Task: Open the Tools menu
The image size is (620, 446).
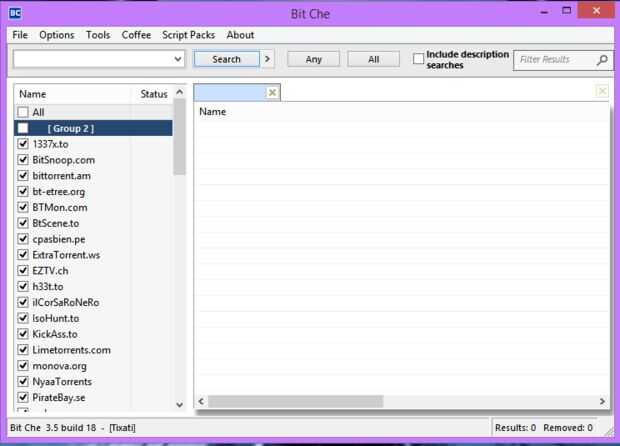Action: (x=98, y=35)
